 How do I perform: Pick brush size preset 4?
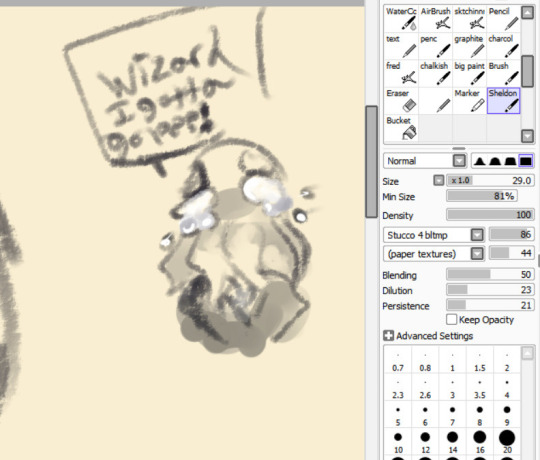pyautogui.click(x=507, y=388)
